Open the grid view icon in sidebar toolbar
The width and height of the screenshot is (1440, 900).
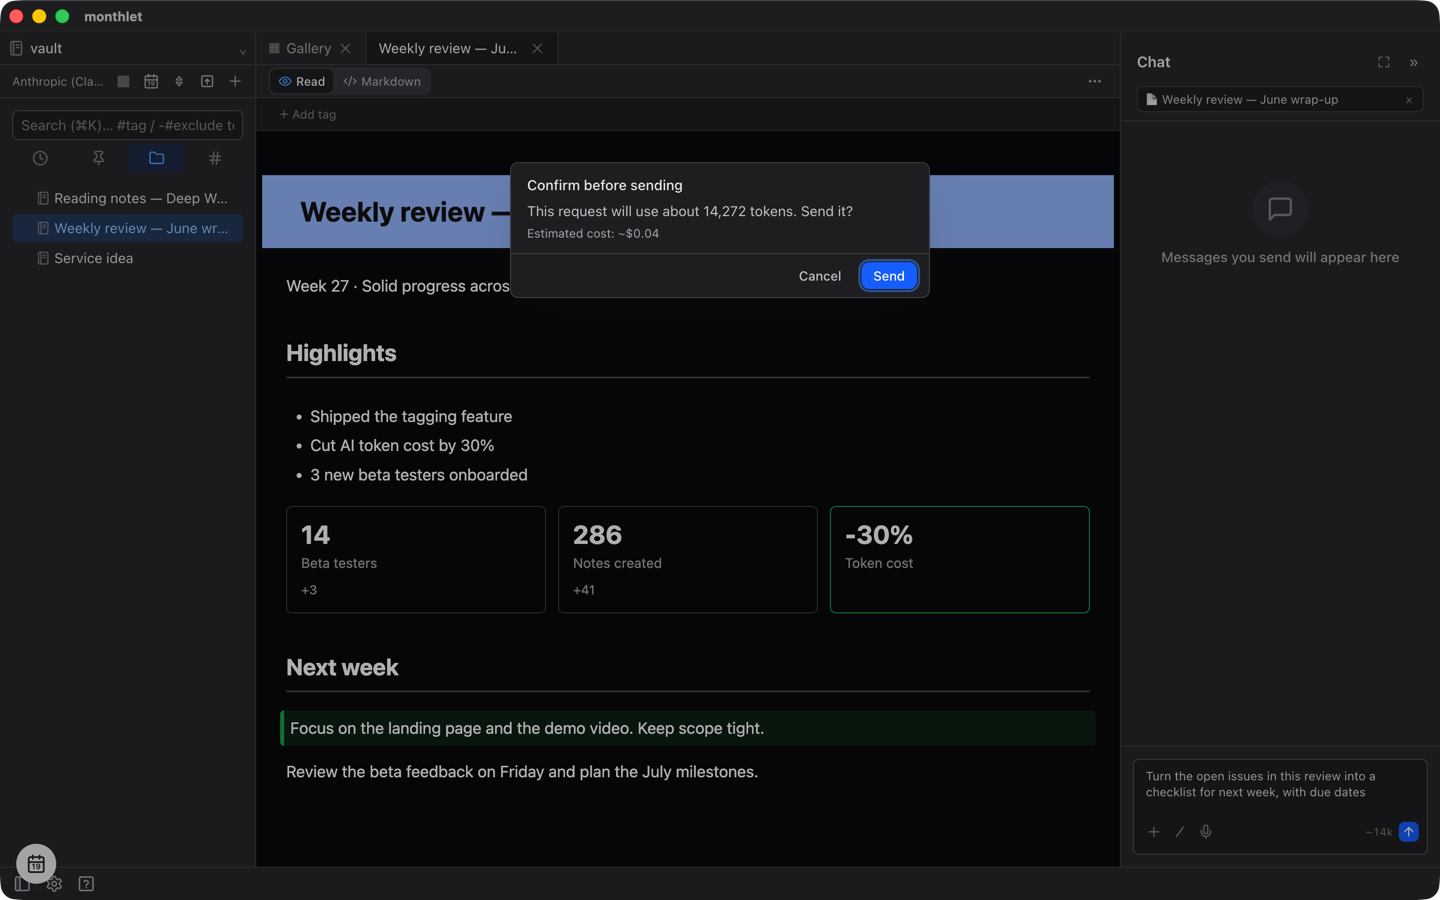pos(123,82)
